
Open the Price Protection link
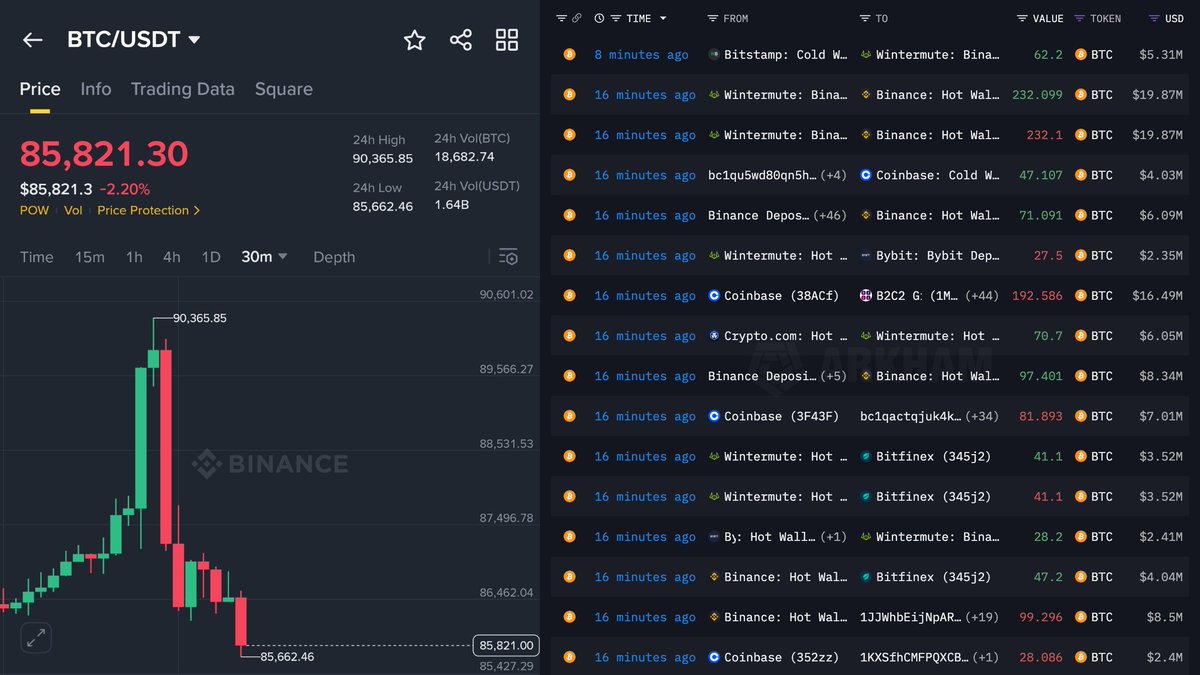148,210
